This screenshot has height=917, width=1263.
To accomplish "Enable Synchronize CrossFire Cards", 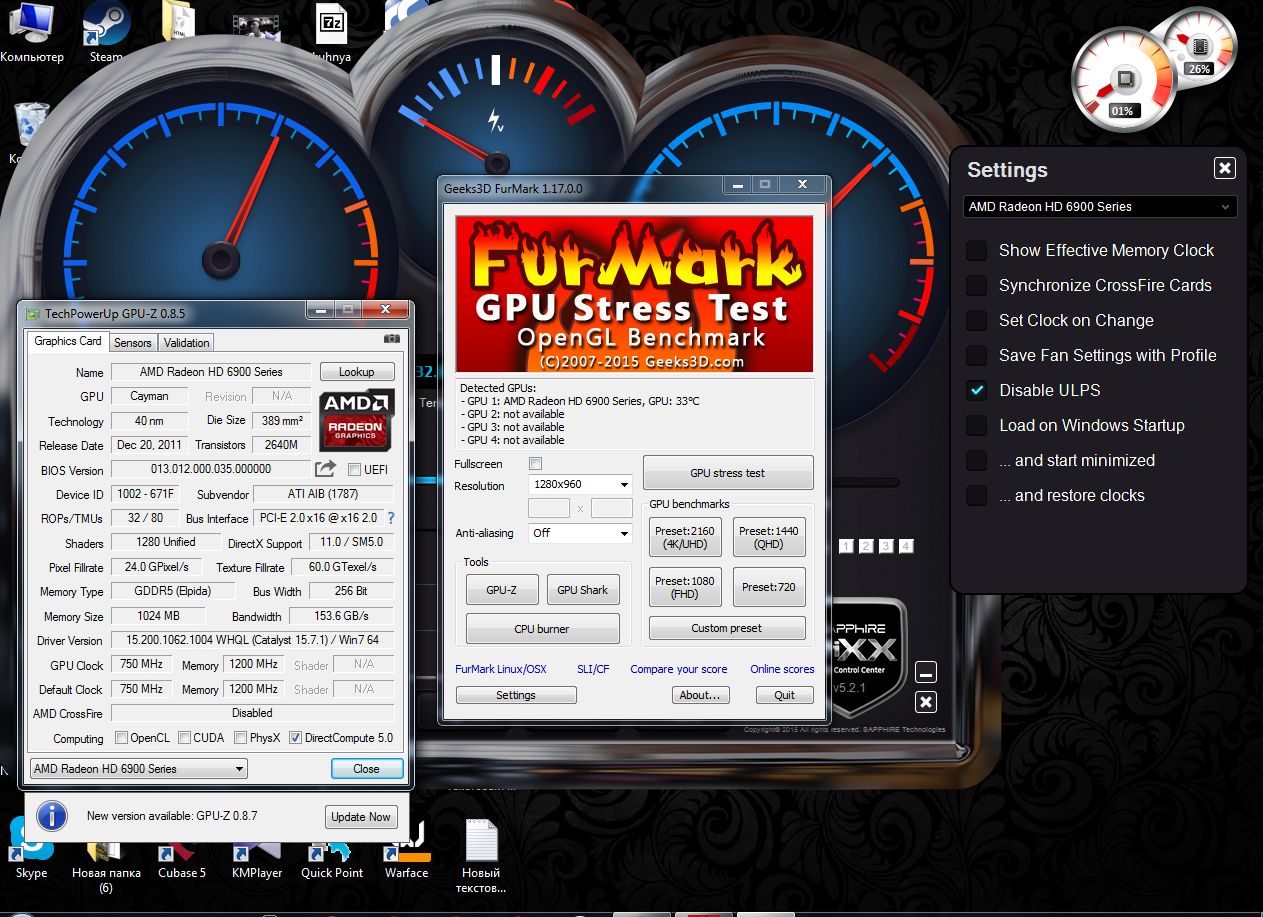I will tap(976, 286).
